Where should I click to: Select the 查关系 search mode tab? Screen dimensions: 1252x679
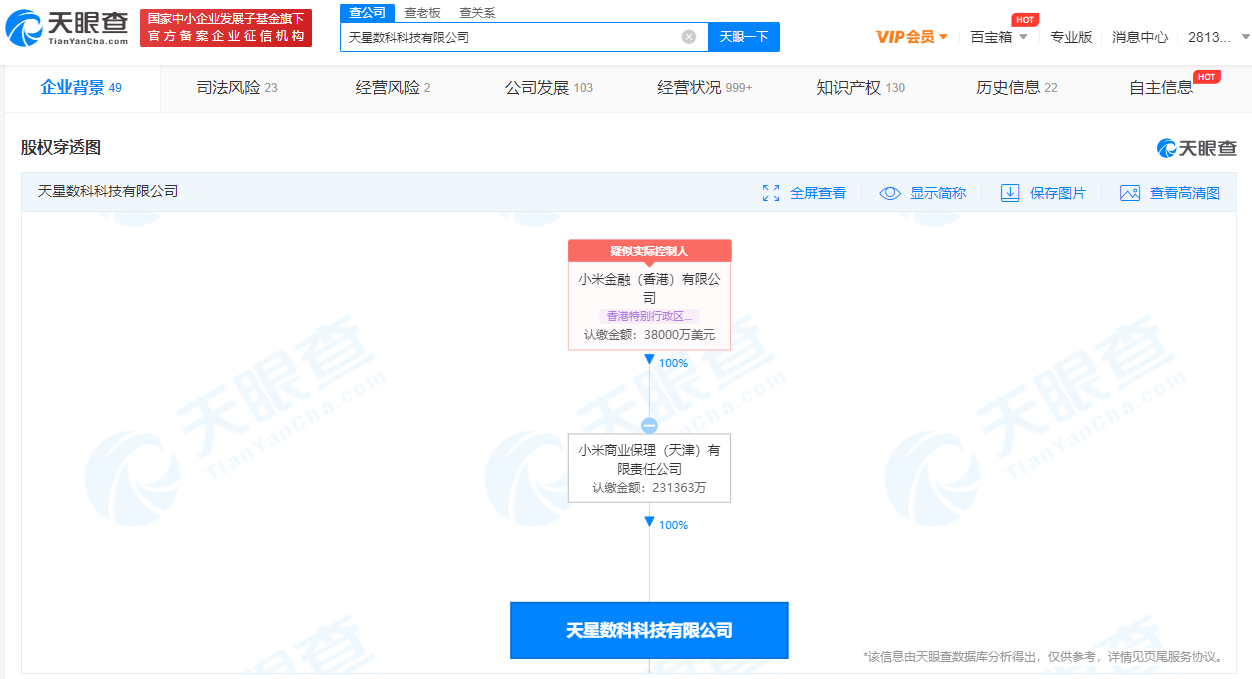tap(477, 13)
